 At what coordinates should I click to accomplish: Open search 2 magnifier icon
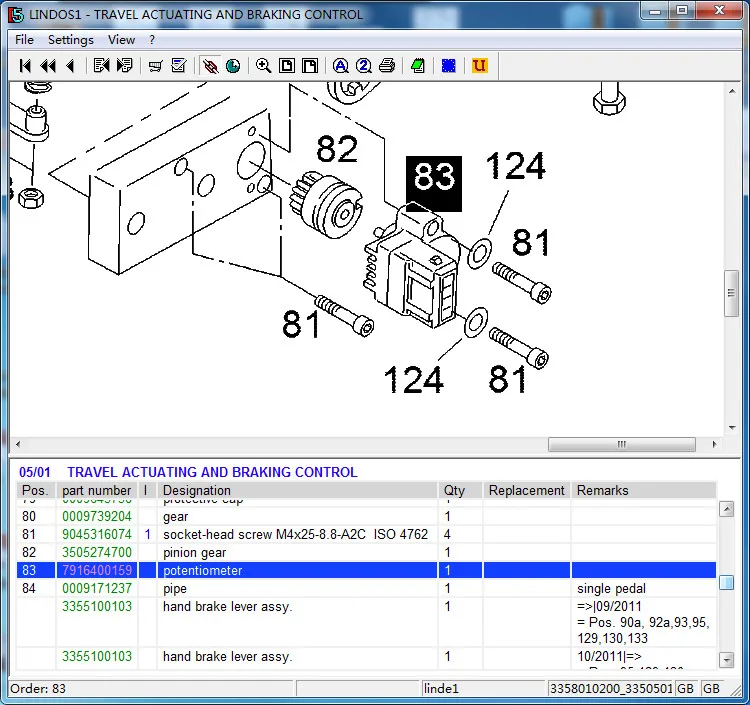point(364,66)
